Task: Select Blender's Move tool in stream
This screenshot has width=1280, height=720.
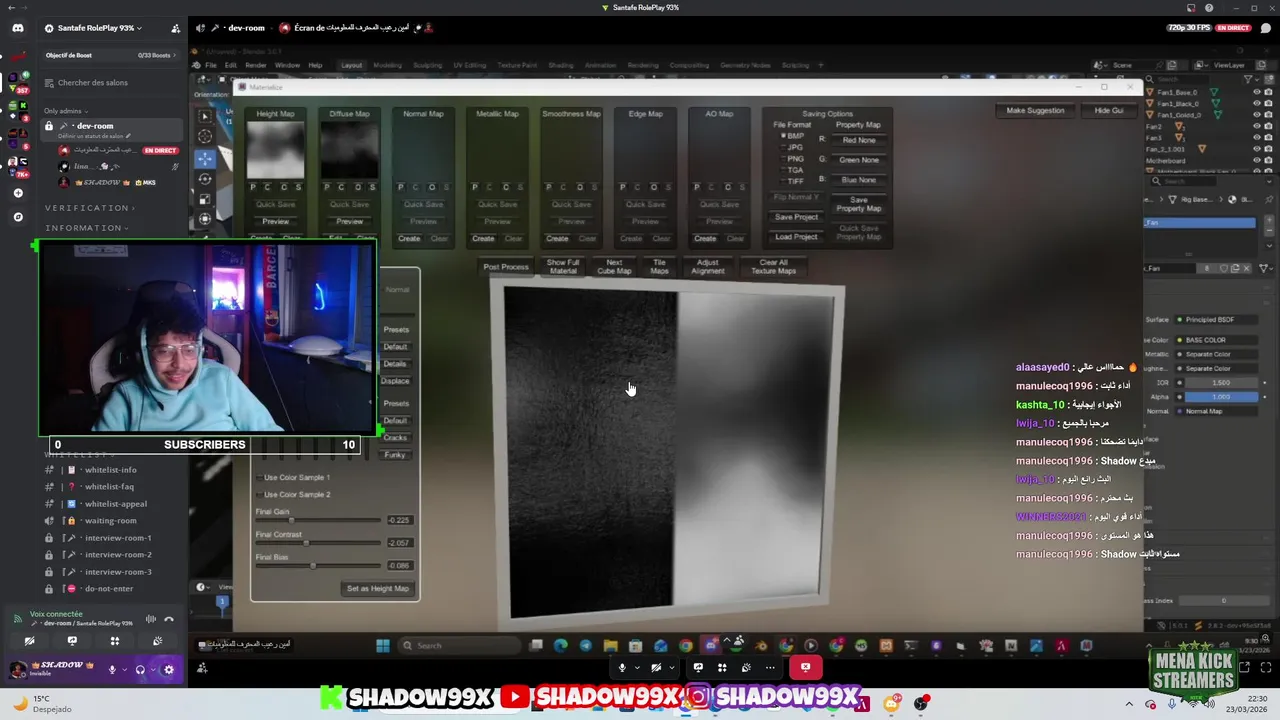Action: pyautogui.click(x=205, y=158)
